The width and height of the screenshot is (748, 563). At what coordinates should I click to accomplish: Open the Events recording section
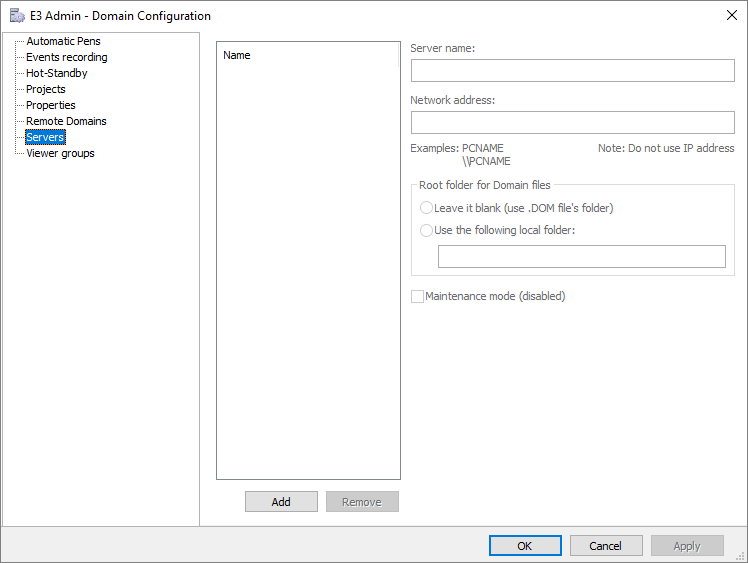click(x=66, y=57)
